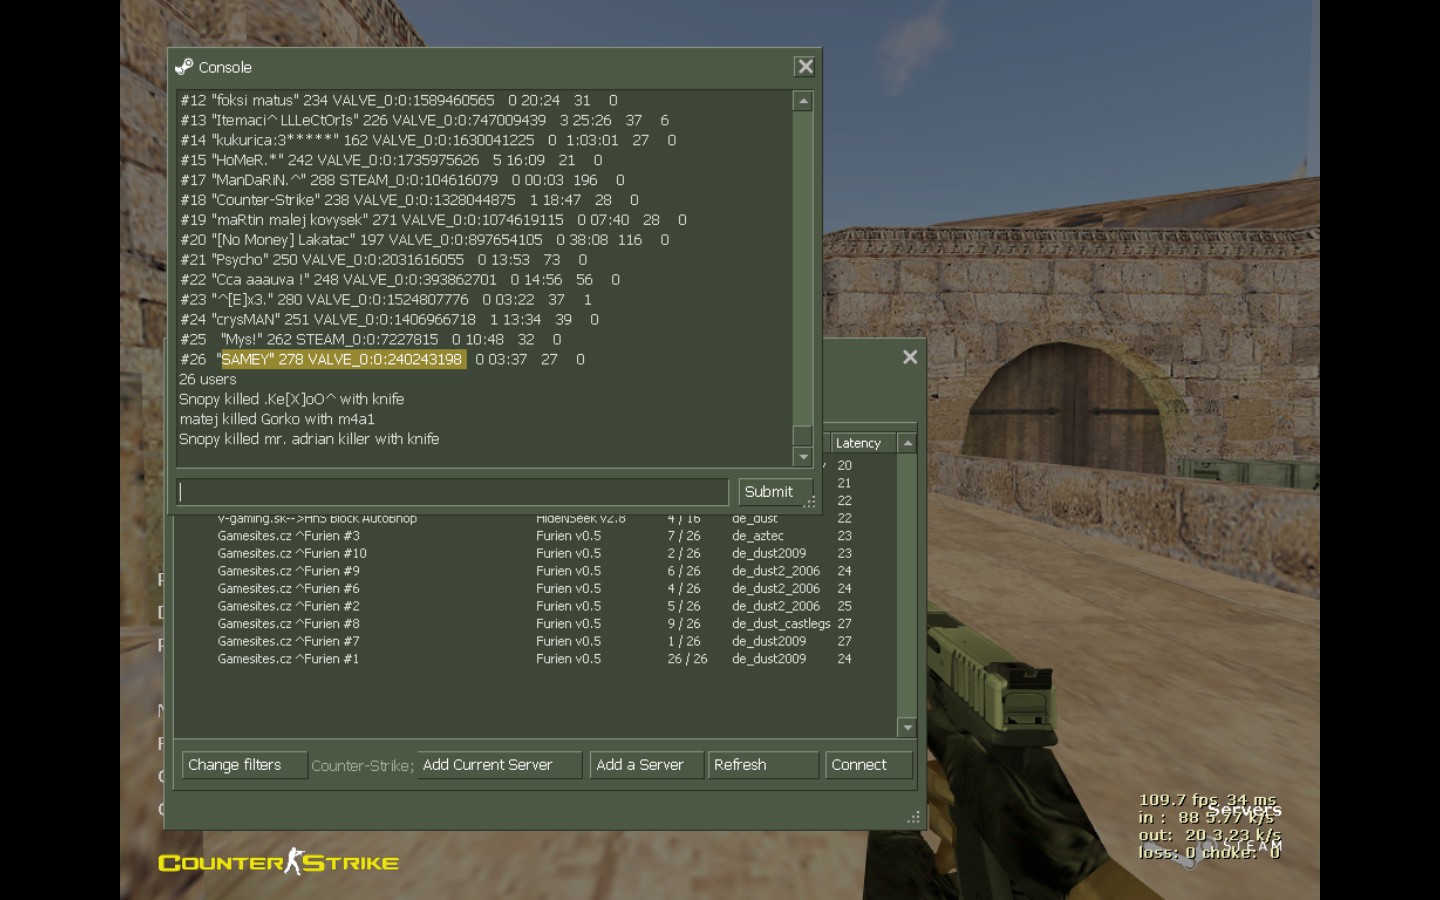The width and height of the screenshot is (1440, 900).
Task: Click the Steam icon in Console title bar
Action: (184, 67)
